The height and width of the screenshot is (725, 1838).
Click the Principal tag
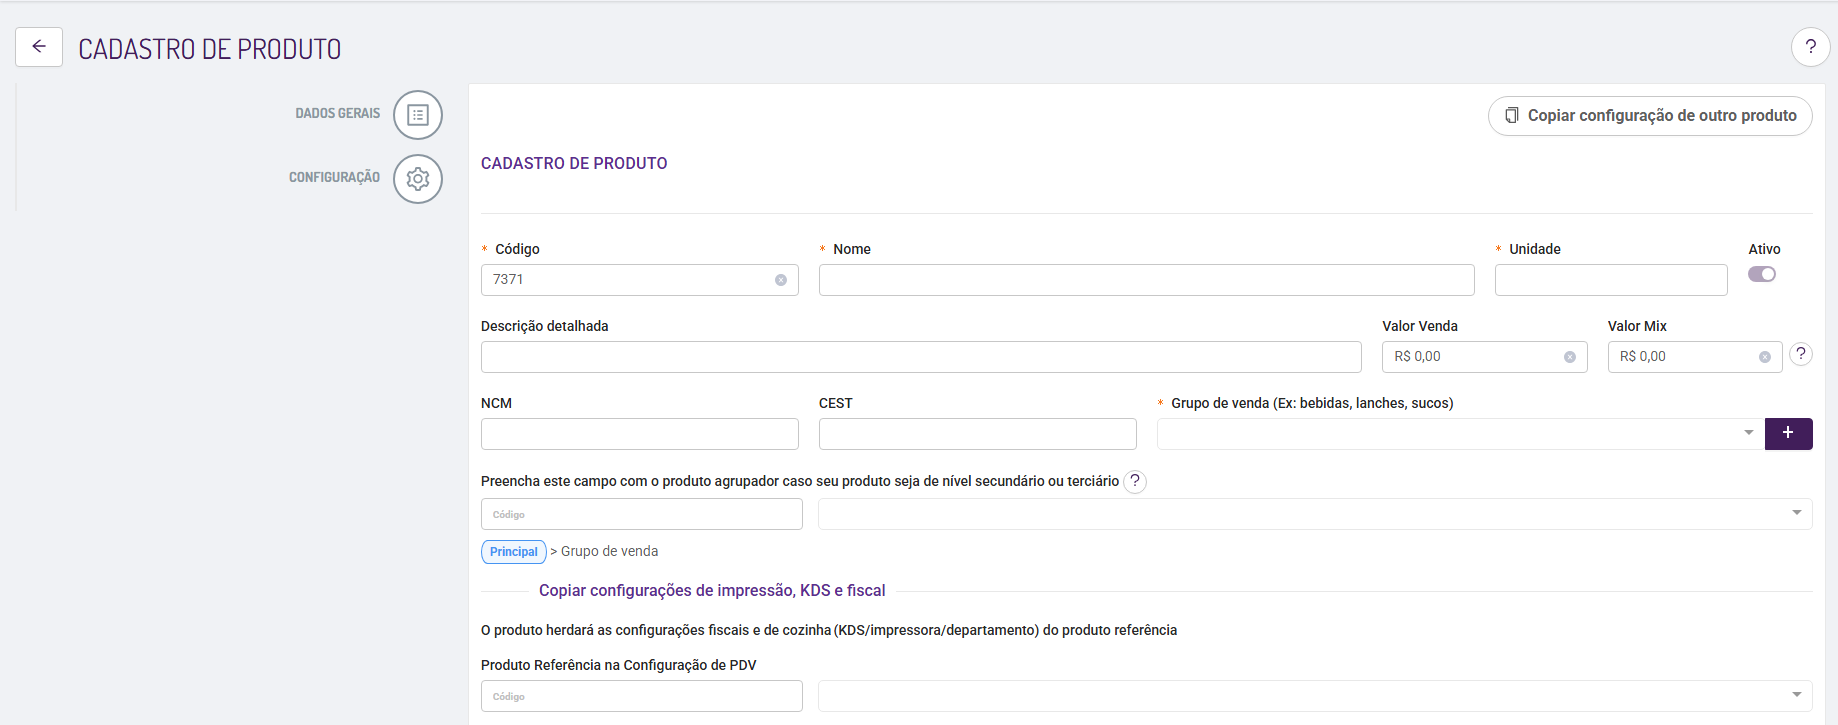pyautogui.click(x=514, y=552)
